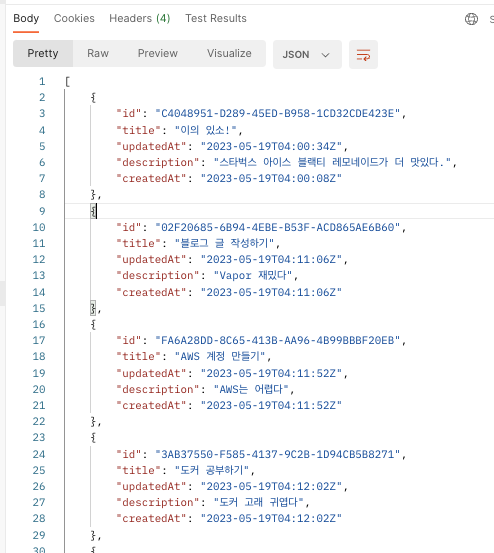Click the "id" key on line 3
Viewport: 494px width, 553px height.
coord(129,114)
